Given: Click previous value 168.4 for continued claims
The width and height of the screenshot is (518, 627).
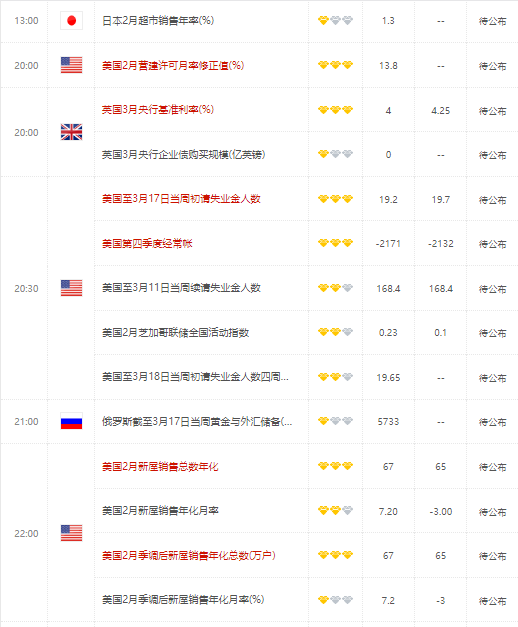Looking at the screenshot, I should pyautogui.click(x=388, y=288).
